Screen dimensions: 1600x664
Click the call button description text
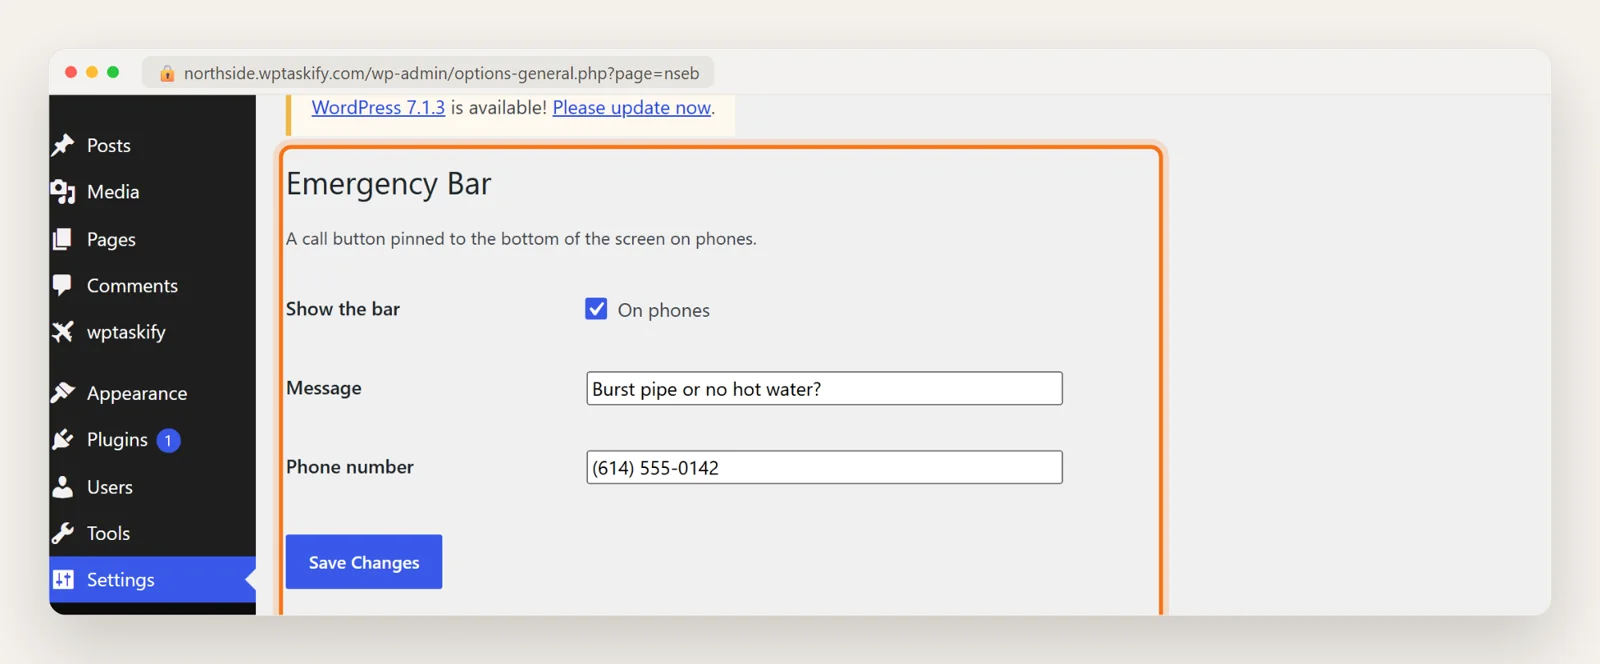pyautogui.click(x=521, y=239)
